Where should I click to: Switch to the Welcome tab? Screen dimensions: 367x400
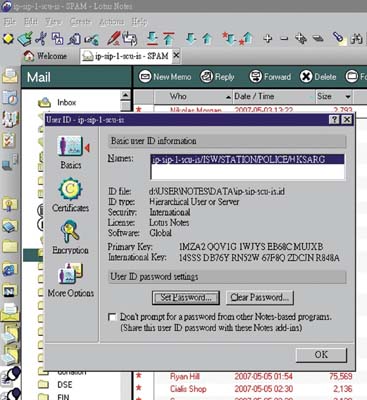[45, 56]
